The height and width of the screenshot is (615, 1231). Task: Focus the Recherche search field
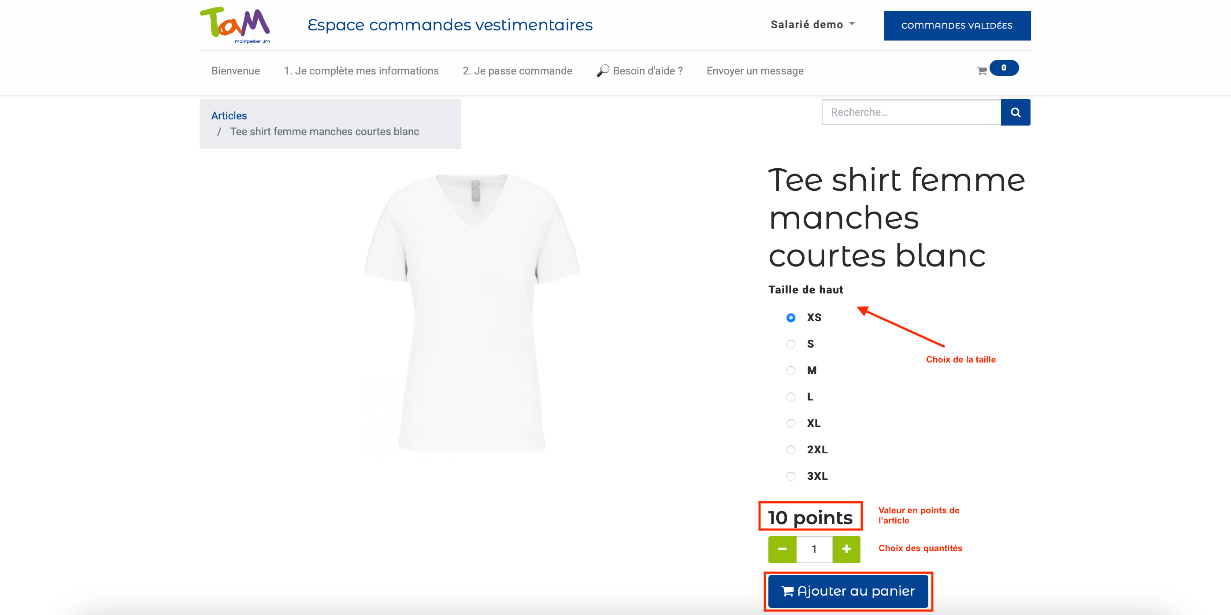(911, 113)
